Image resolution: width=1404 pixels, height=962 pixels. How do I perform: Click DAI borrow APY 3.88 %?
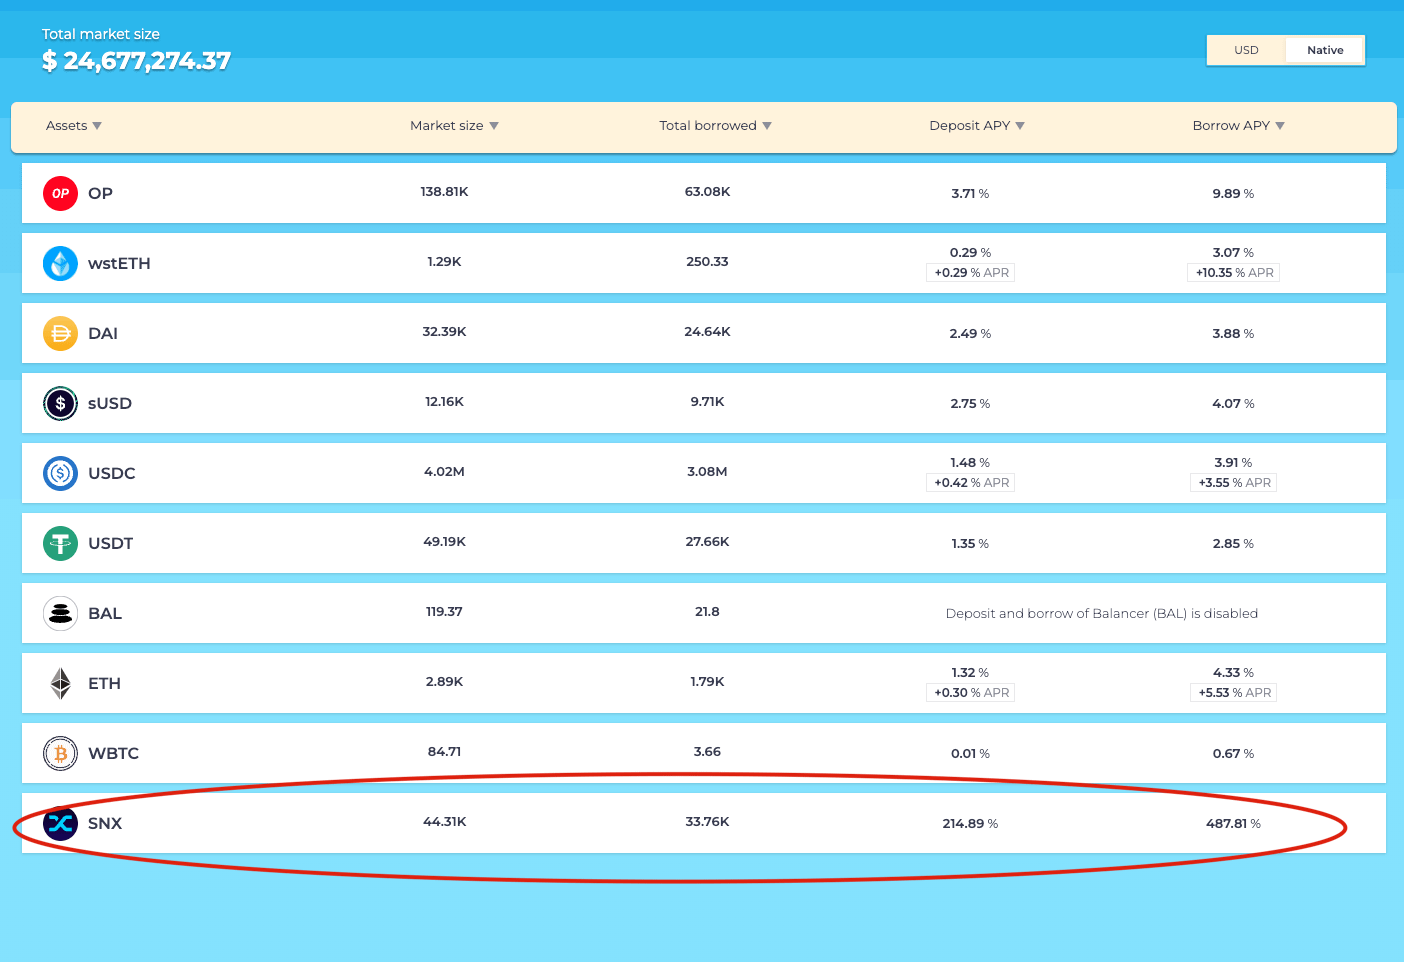1233,333
